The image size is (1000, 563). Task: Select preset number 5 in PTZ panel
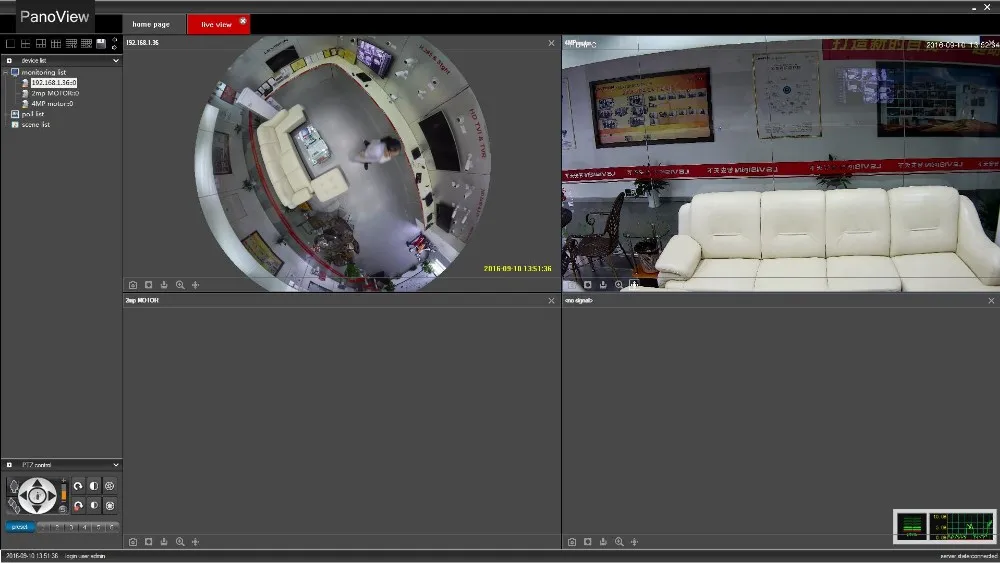(98, 526)
